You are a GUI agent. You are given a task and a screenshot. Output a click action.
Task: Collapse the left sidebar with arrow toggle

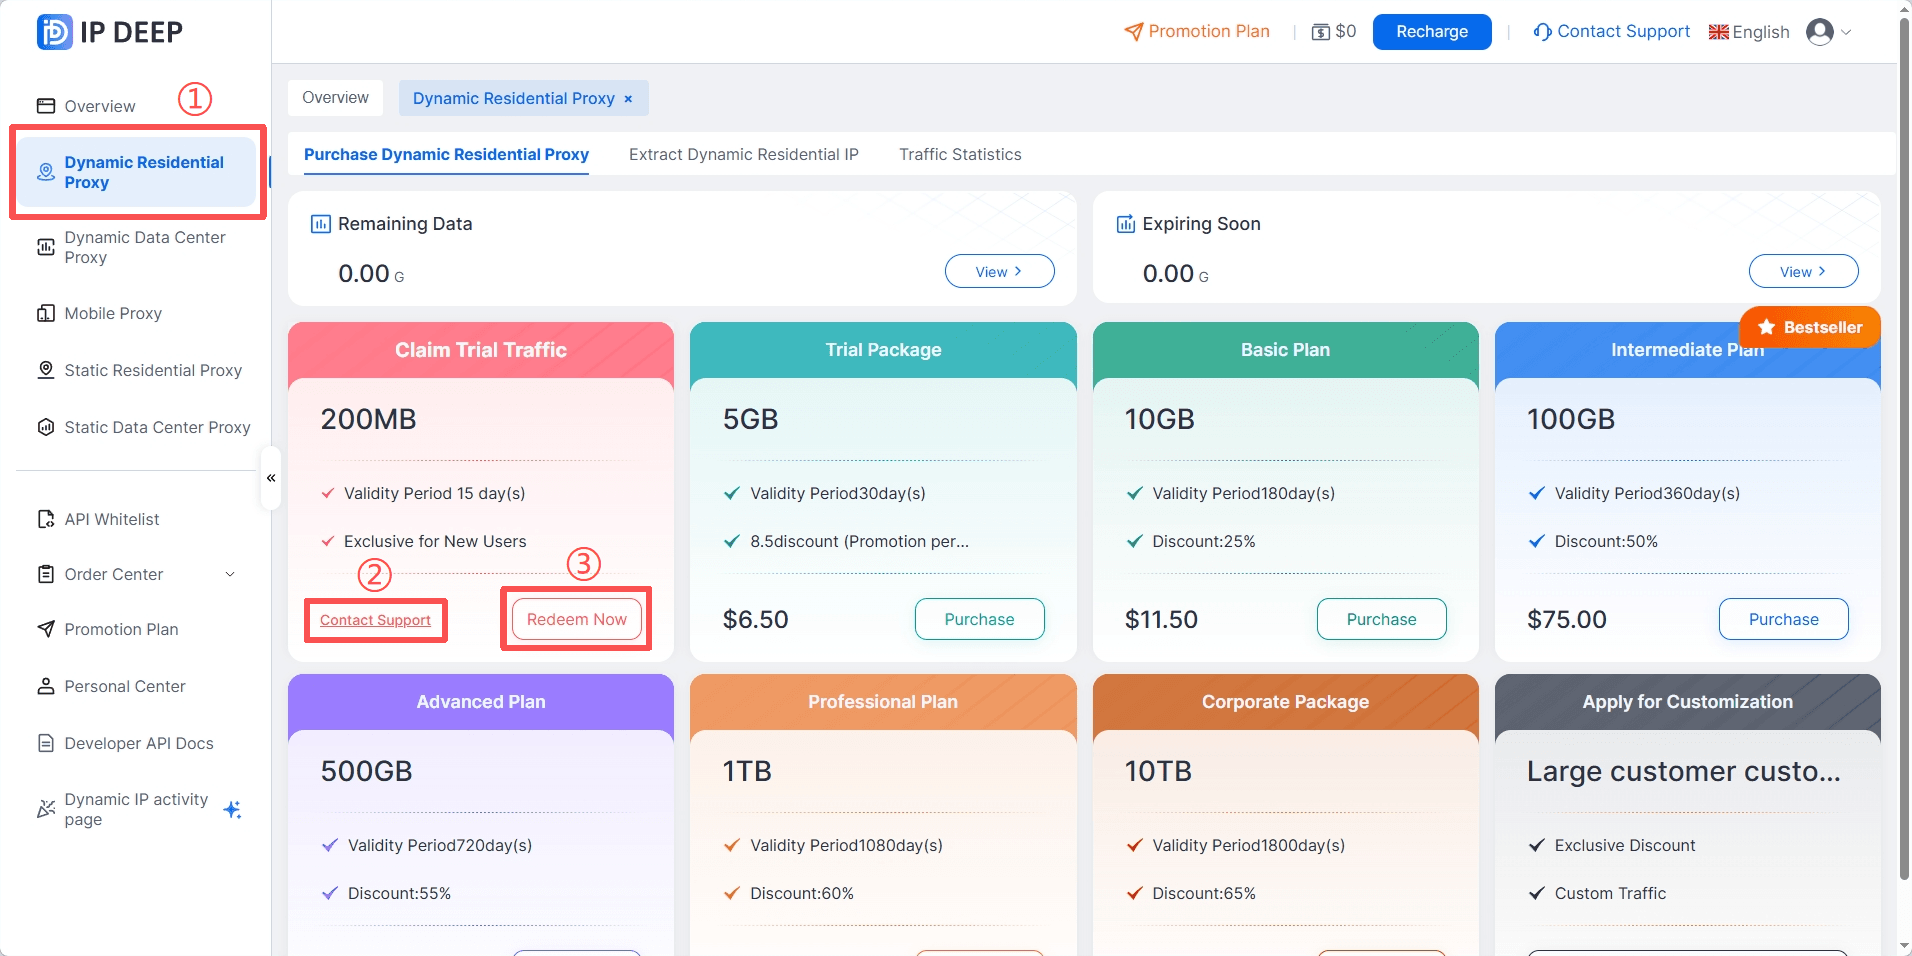(271, 478)
